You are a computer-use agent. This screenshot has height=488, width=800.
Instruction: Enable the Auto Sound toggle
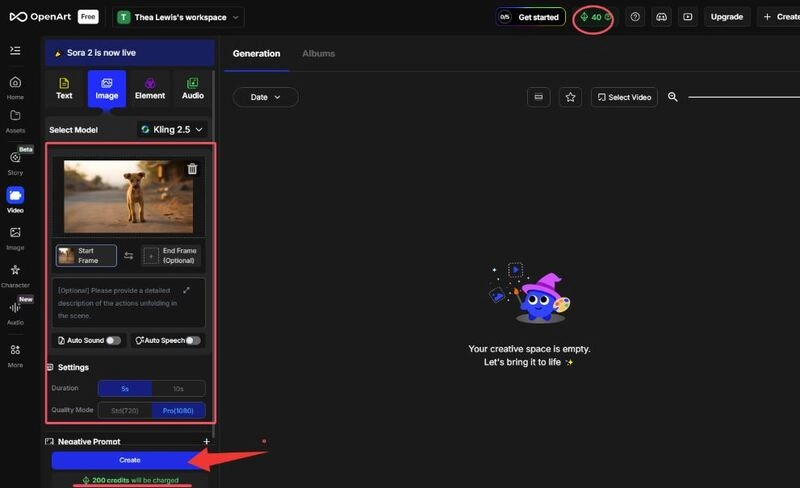(x=113, y=340)
